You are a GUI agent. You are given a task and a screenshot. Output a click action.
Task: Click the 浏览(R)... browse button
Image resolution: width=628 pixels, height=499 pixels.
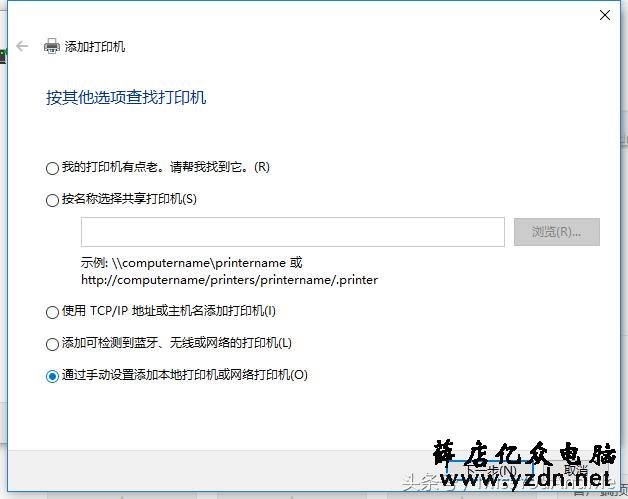[x=557, y=232]
